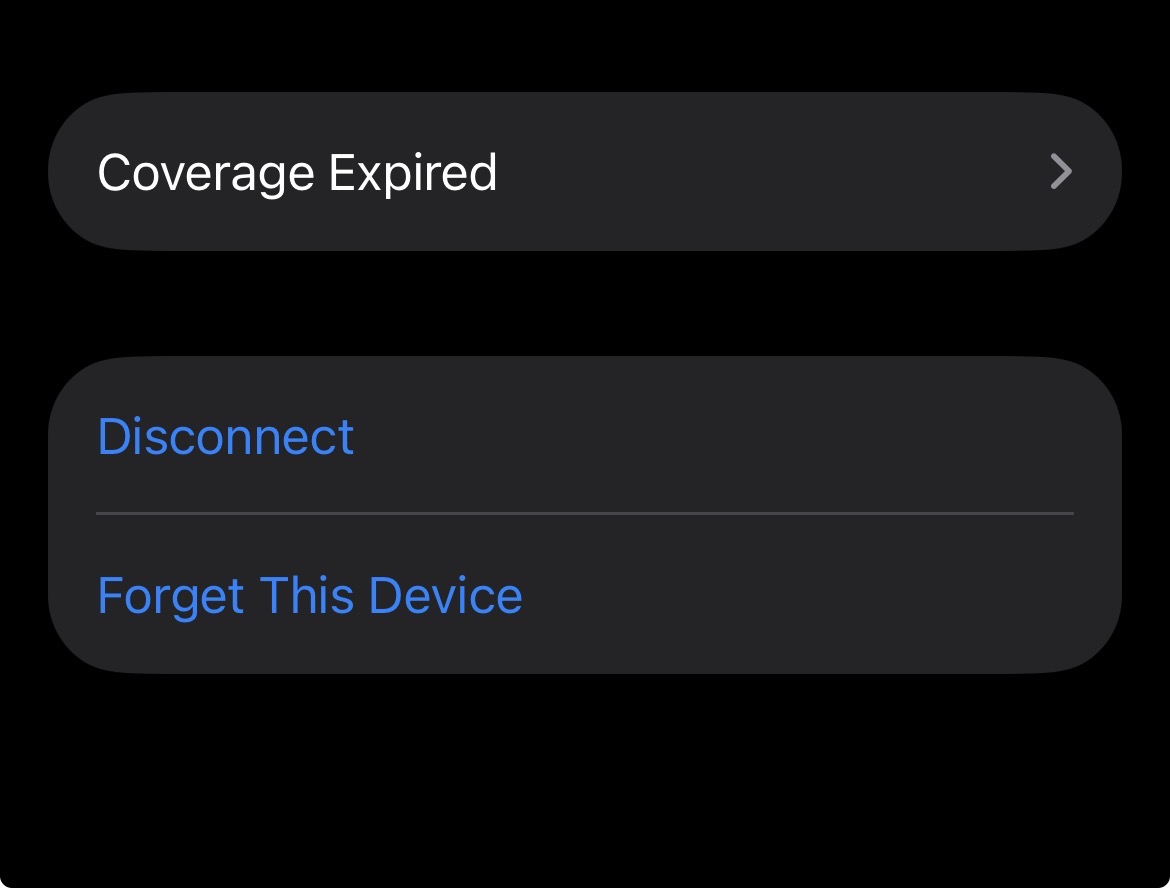Choose the blue Disconnect link
Screen dimensions: 1170x888
click(226, 437)
